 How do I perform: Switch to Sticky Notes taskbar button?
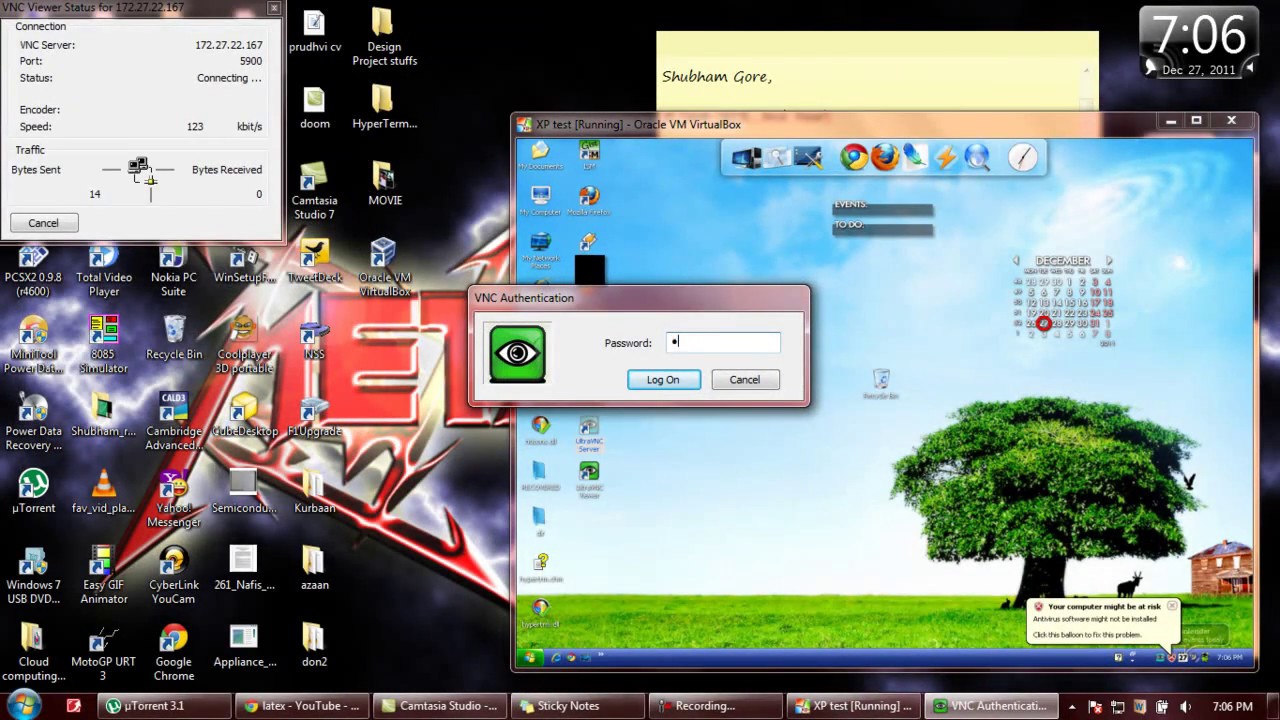(x=577, y=706)
